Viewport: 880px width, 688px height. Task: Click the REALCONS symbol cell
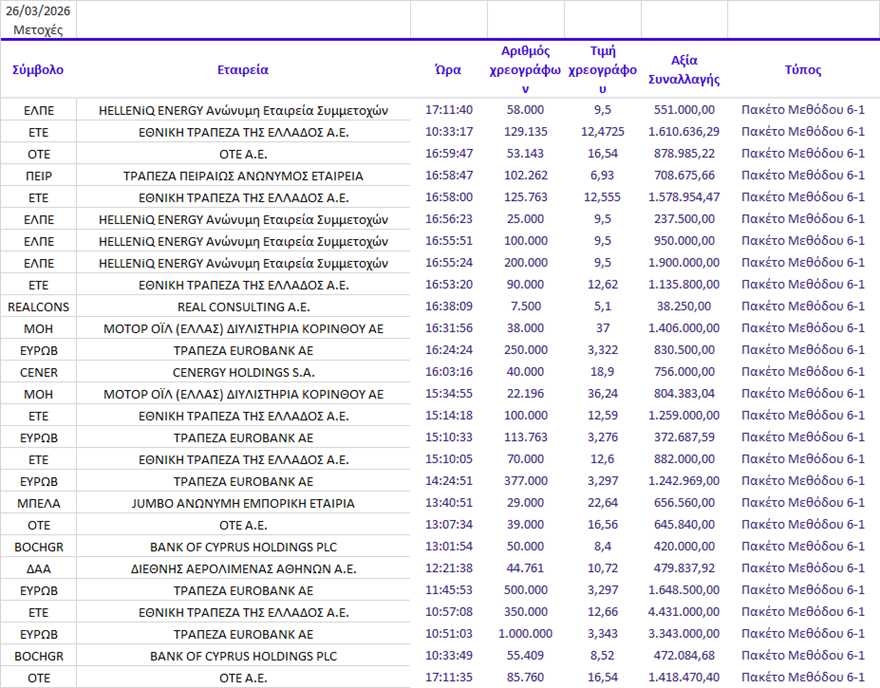pos(38,307)
